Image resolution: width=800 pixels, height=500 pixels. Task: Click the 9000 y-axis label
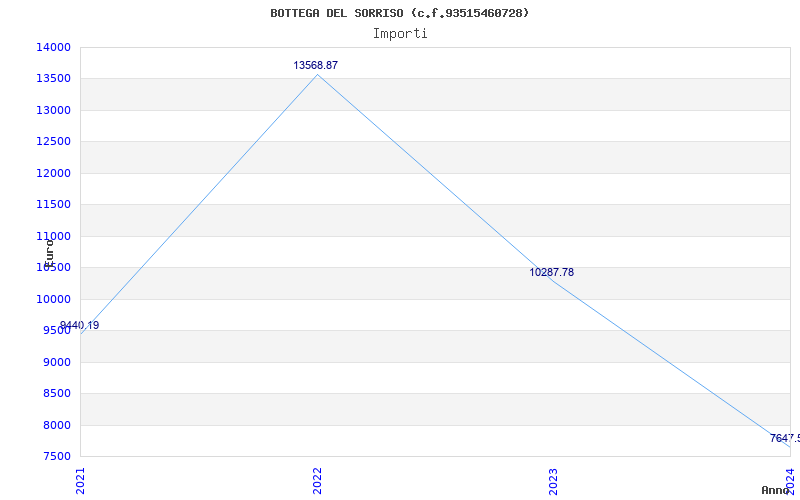click(56, 362)
